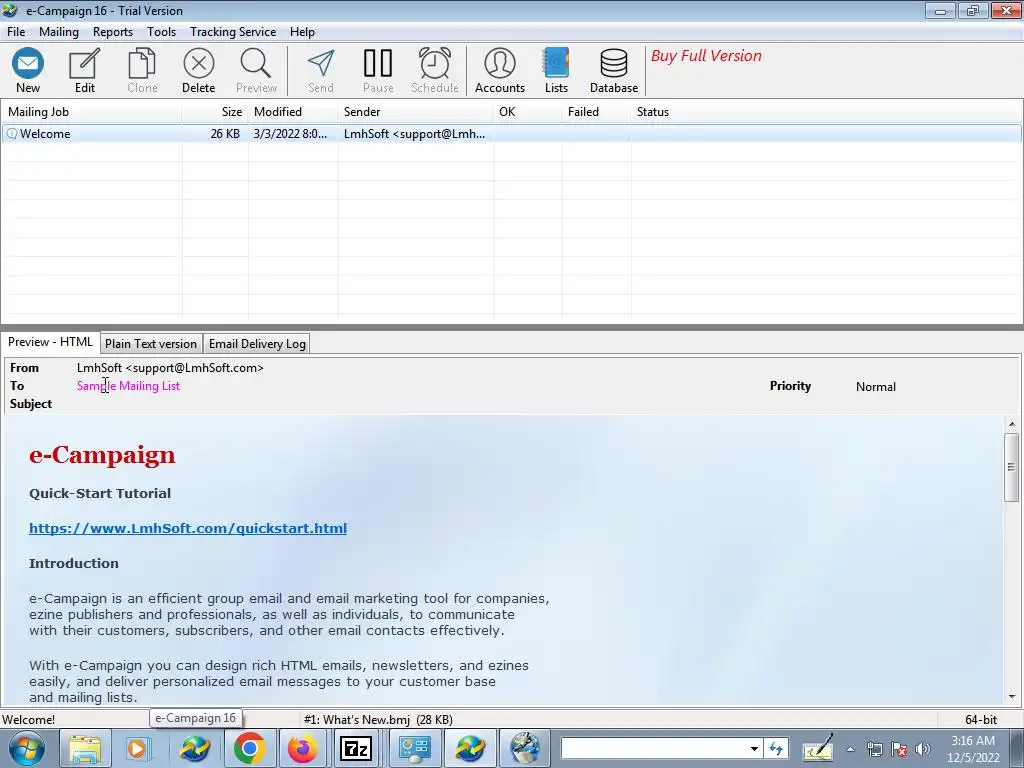Click the What's New.bmj status entry
The image size is (1024, 768).
point(377,720)
